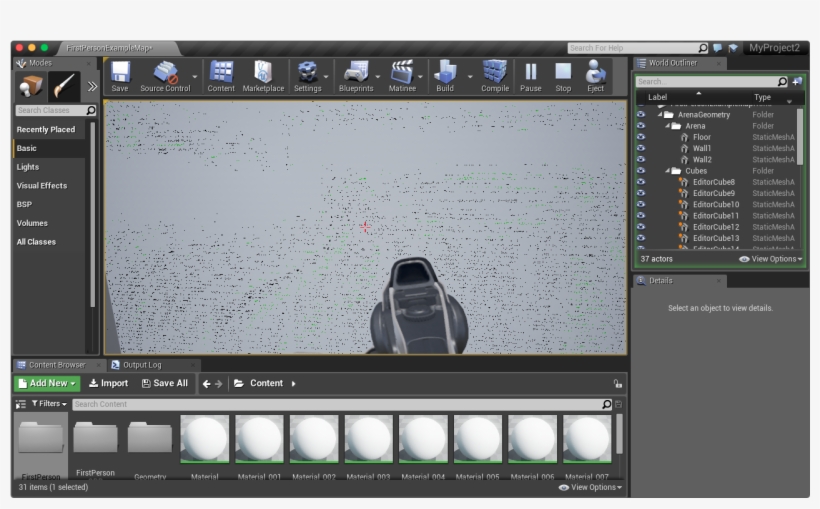Select the Paint mode brush icon

click(64, 86)
